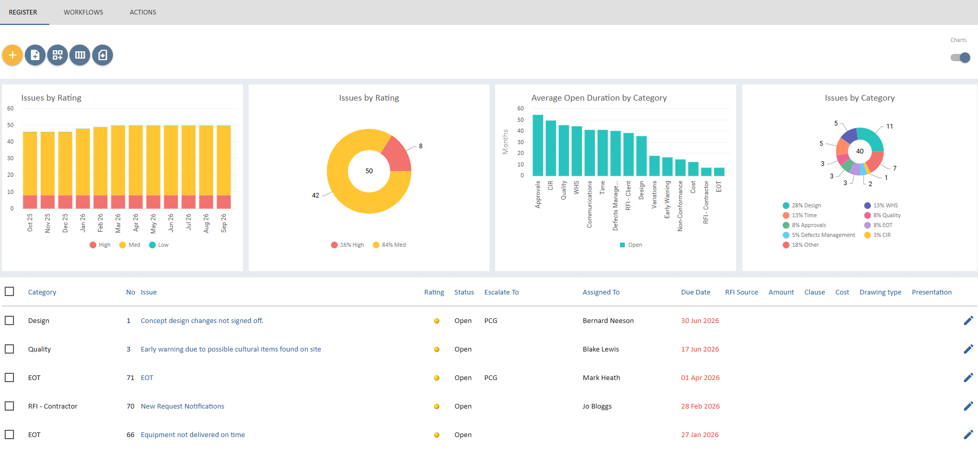Open the columns layout icon
The height and width of the screenshot is (449, 978).
(x=80, y=56)
